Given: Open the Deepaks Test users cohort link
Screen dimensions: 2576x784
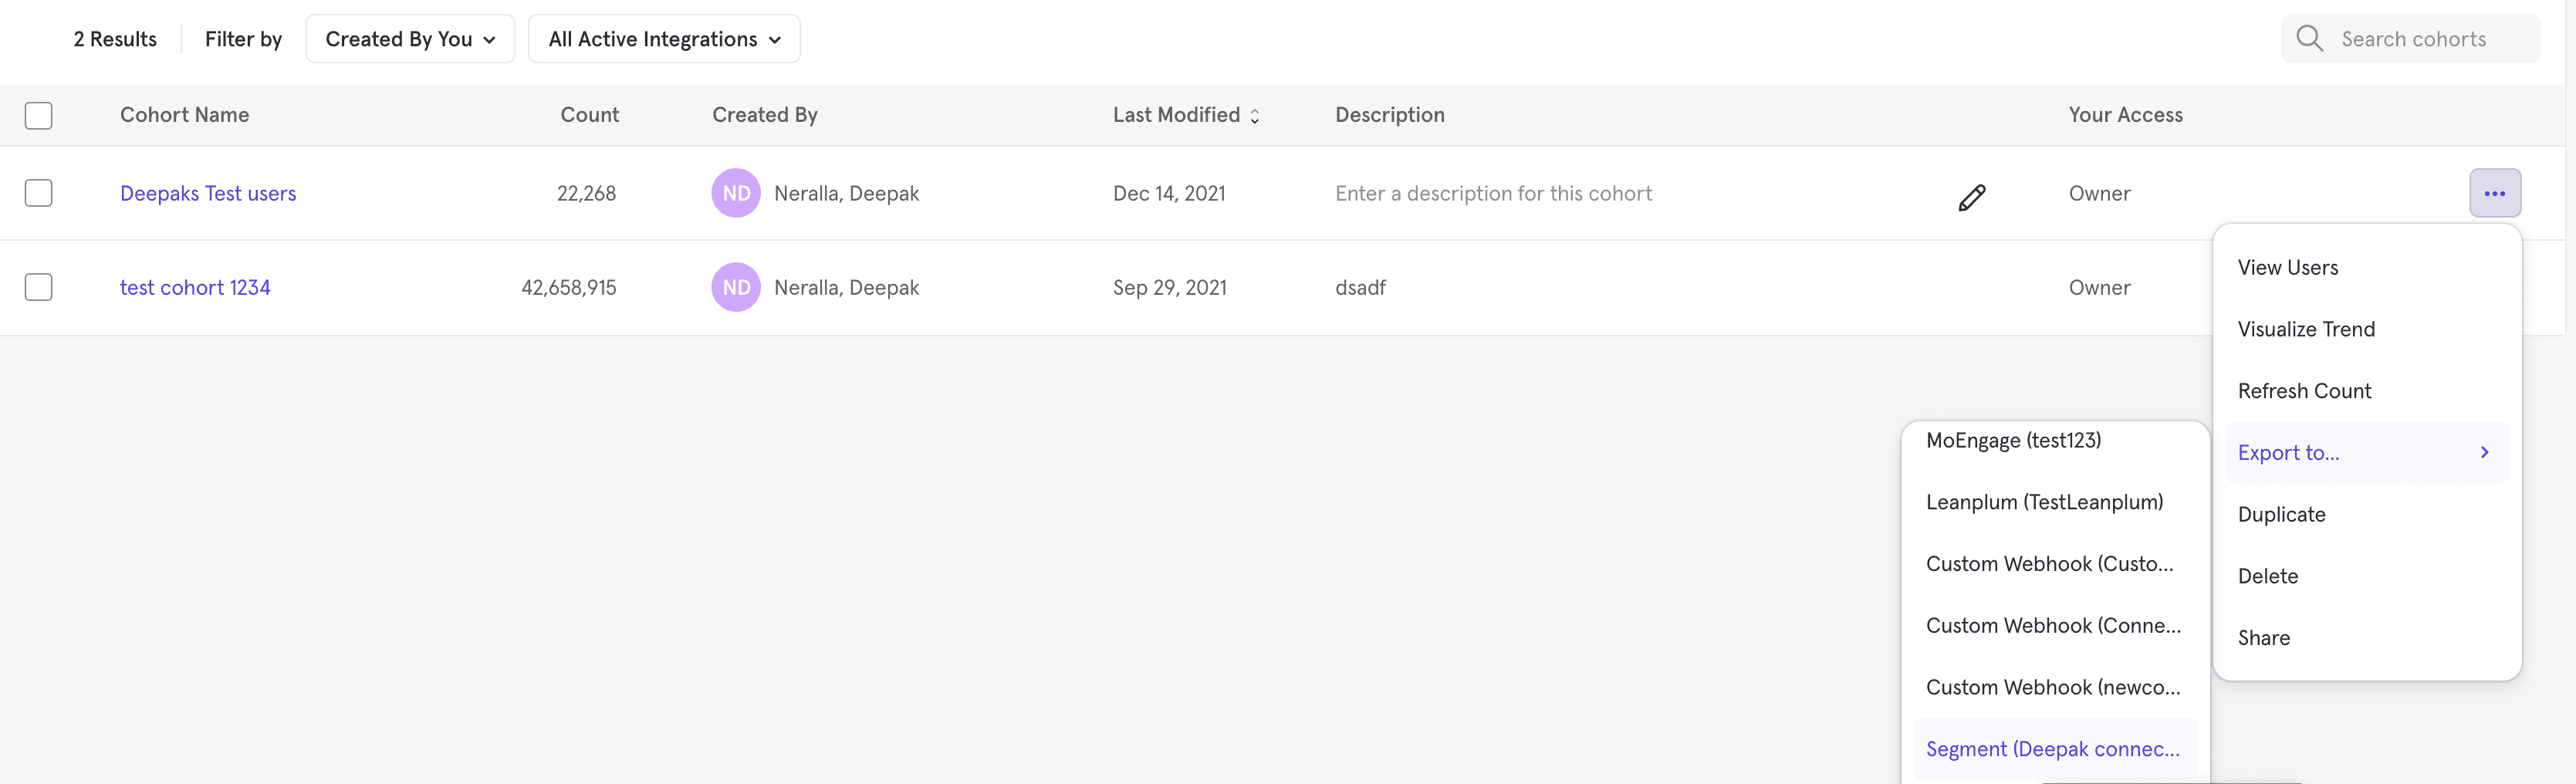Looking at the screenshot, I should coord(207,192).
